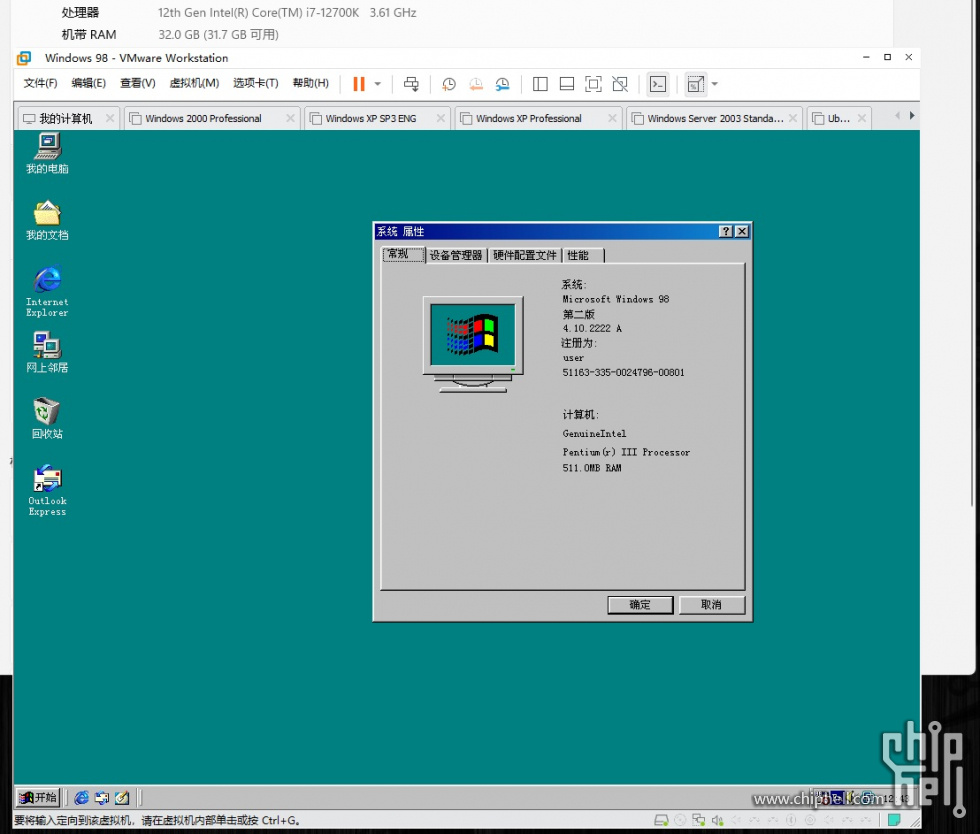Switch to the 硬件配置文件 tab

[524, 255]
